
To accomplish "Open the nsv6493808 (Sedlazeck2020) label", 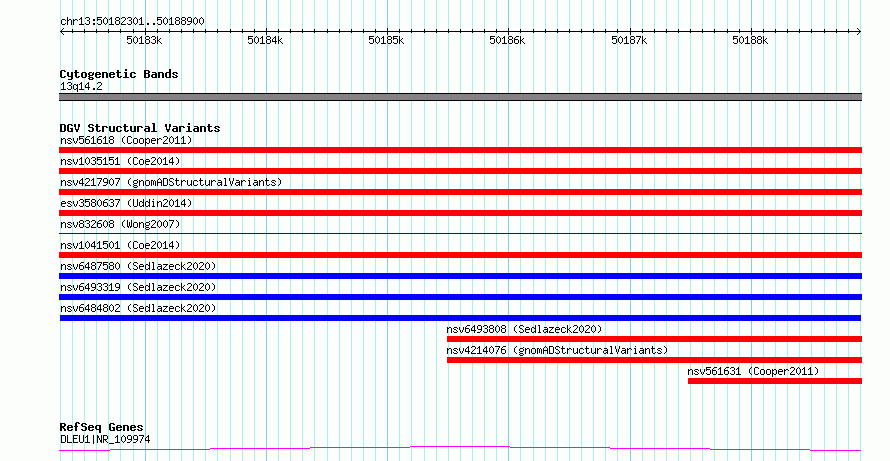I will (524, 329).
